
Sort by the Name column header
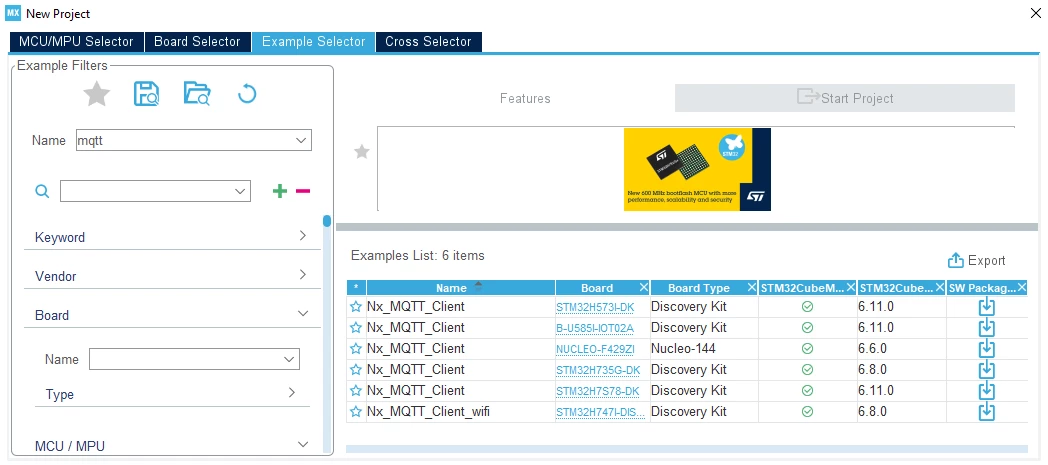coord(461,288)
